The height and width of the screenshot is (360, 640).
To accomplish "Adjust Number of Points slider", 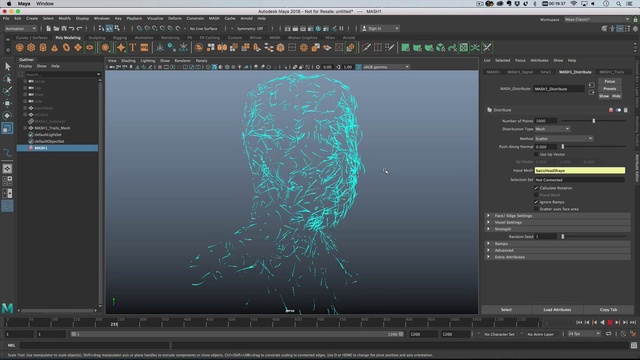I will 594,121.
